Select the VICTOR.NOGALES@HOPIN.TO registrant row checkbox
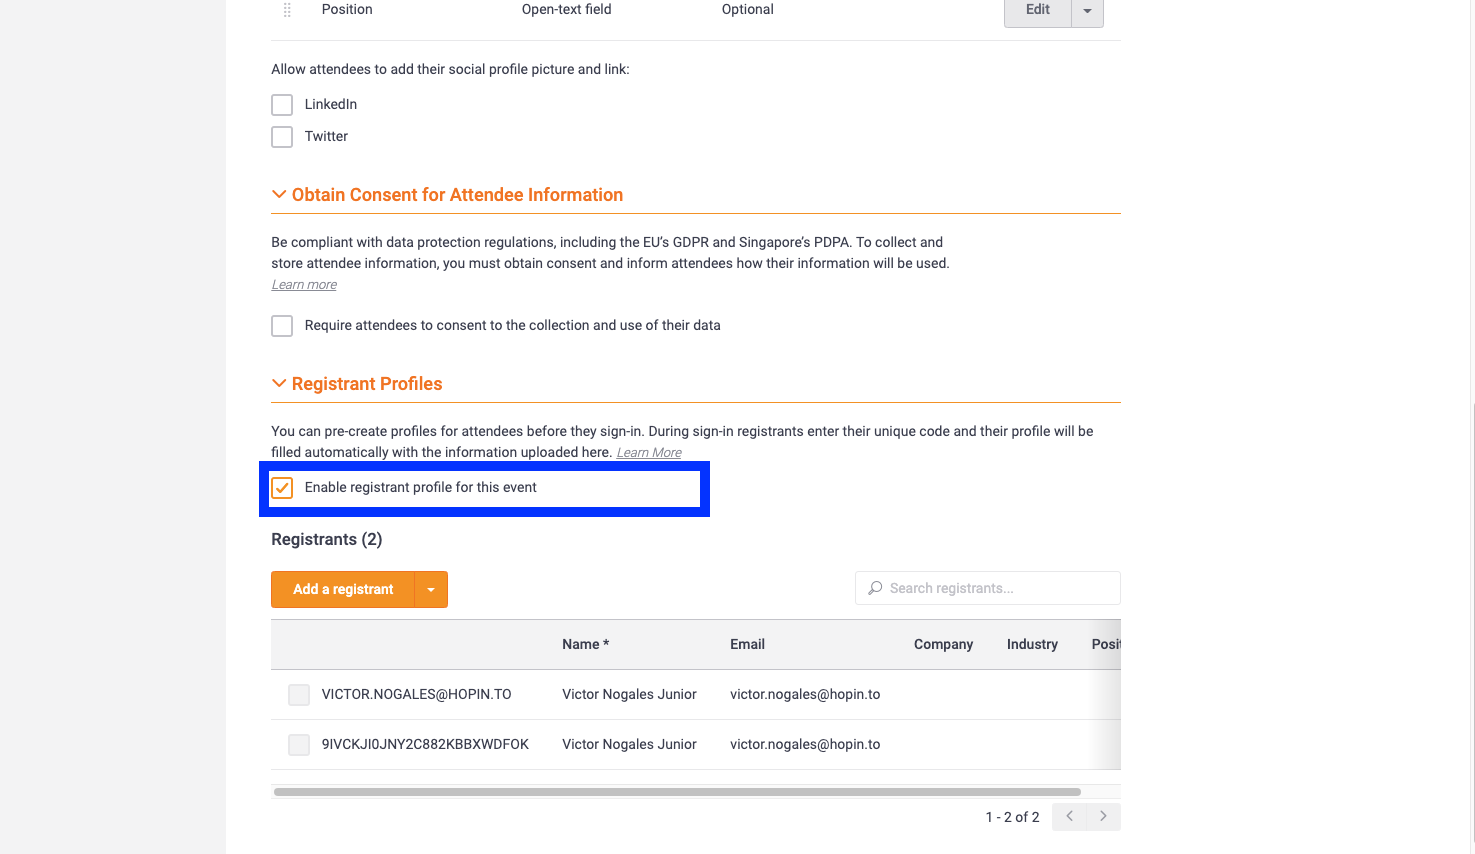This screenshot has height=854, width=1475. coord(299,695)
